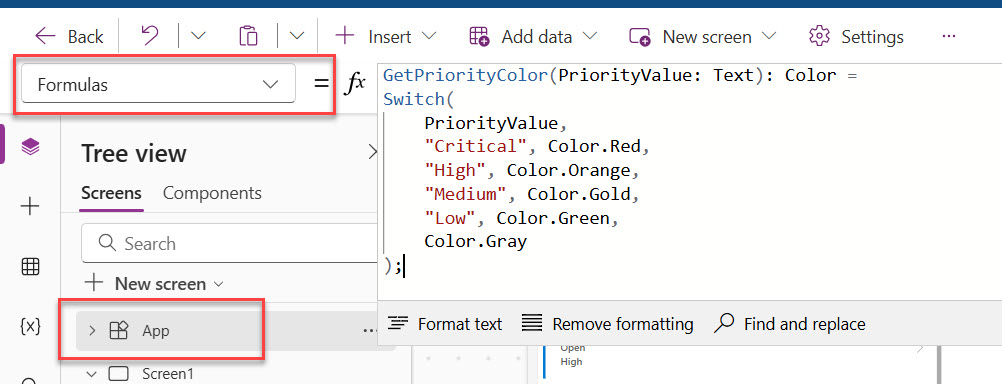
Task: Click the fx formula icon
Action: click(x=355, y=84)
